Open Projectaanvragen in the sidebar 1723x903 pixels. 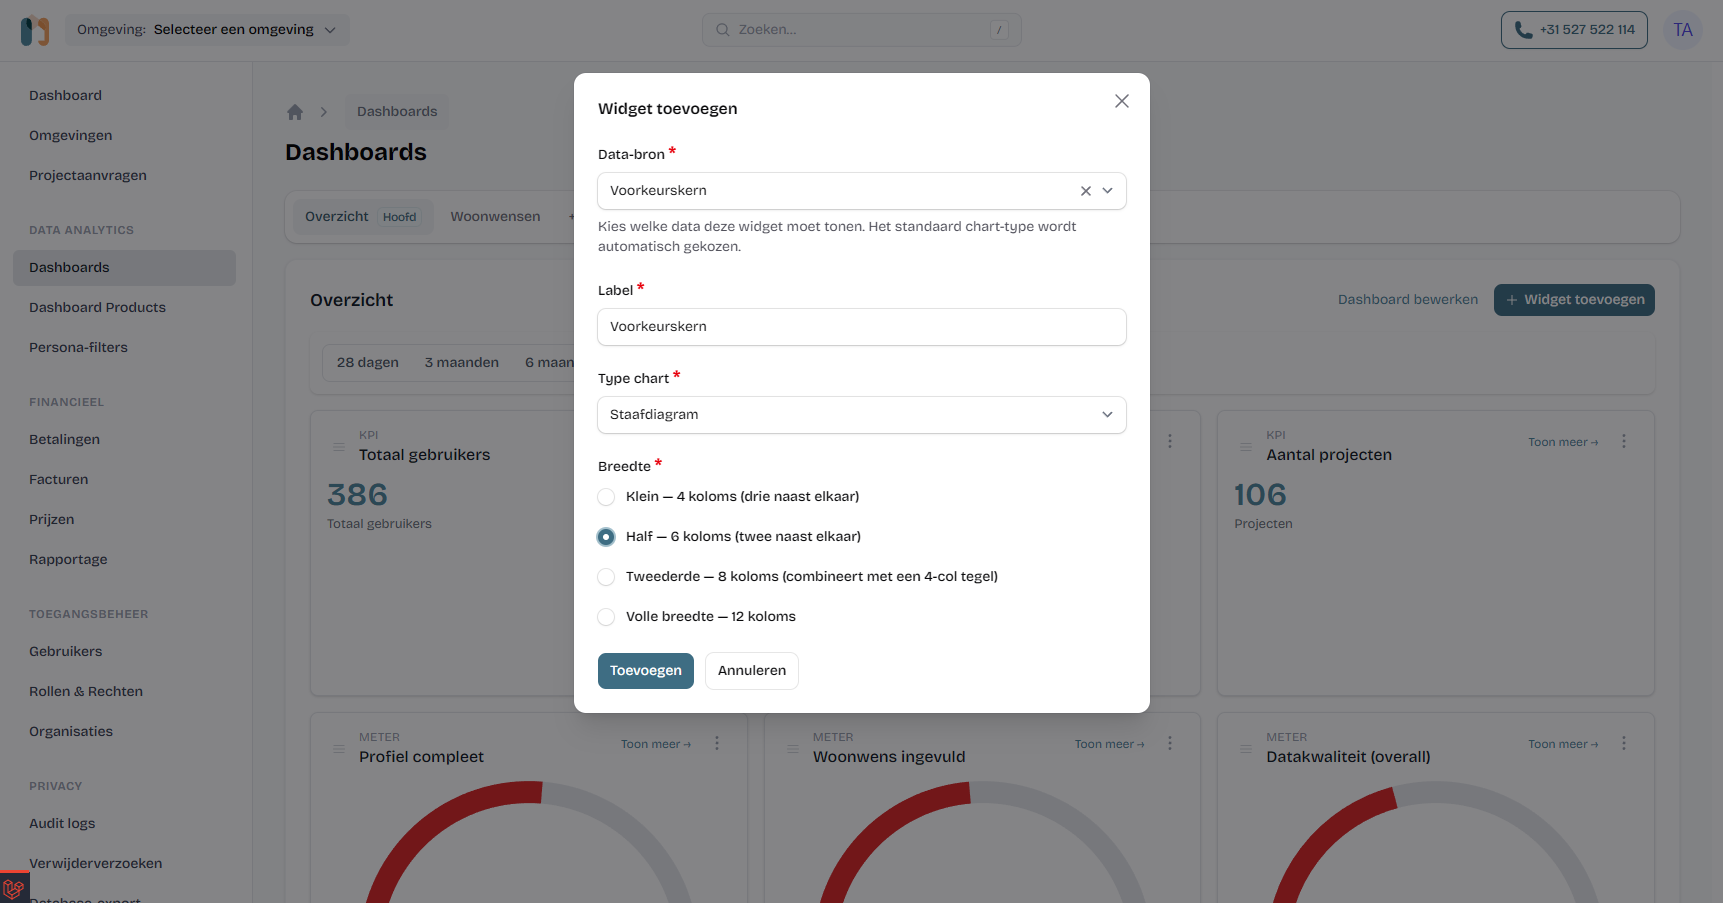click(88, 176)
